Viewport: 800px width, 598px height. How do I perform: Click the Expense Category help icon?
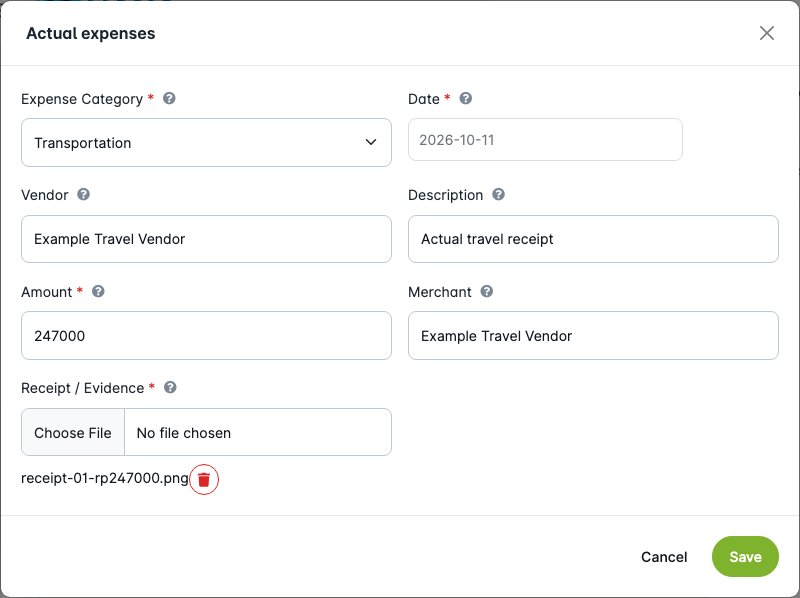pos(169,98)
